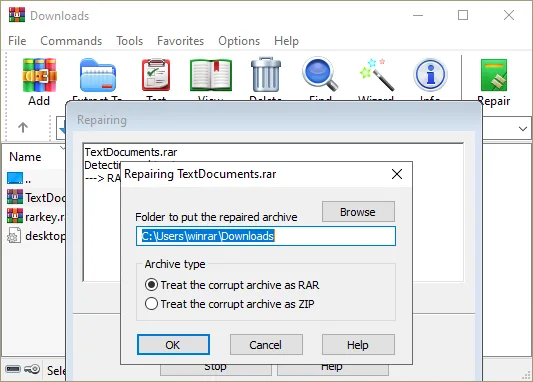Go up one folder with arrow
533x382 pixels.
pyautogui.click(x=23, y=127)
